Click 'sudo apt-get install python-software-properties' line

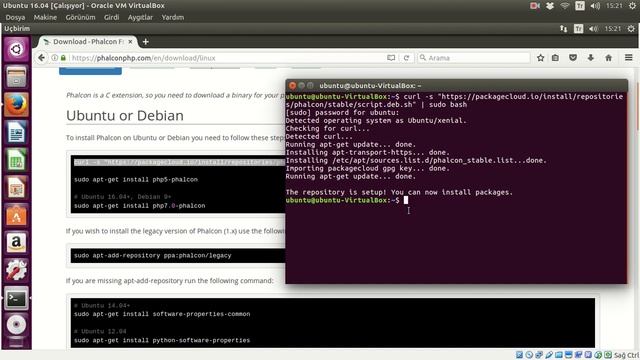pos(162,340)
